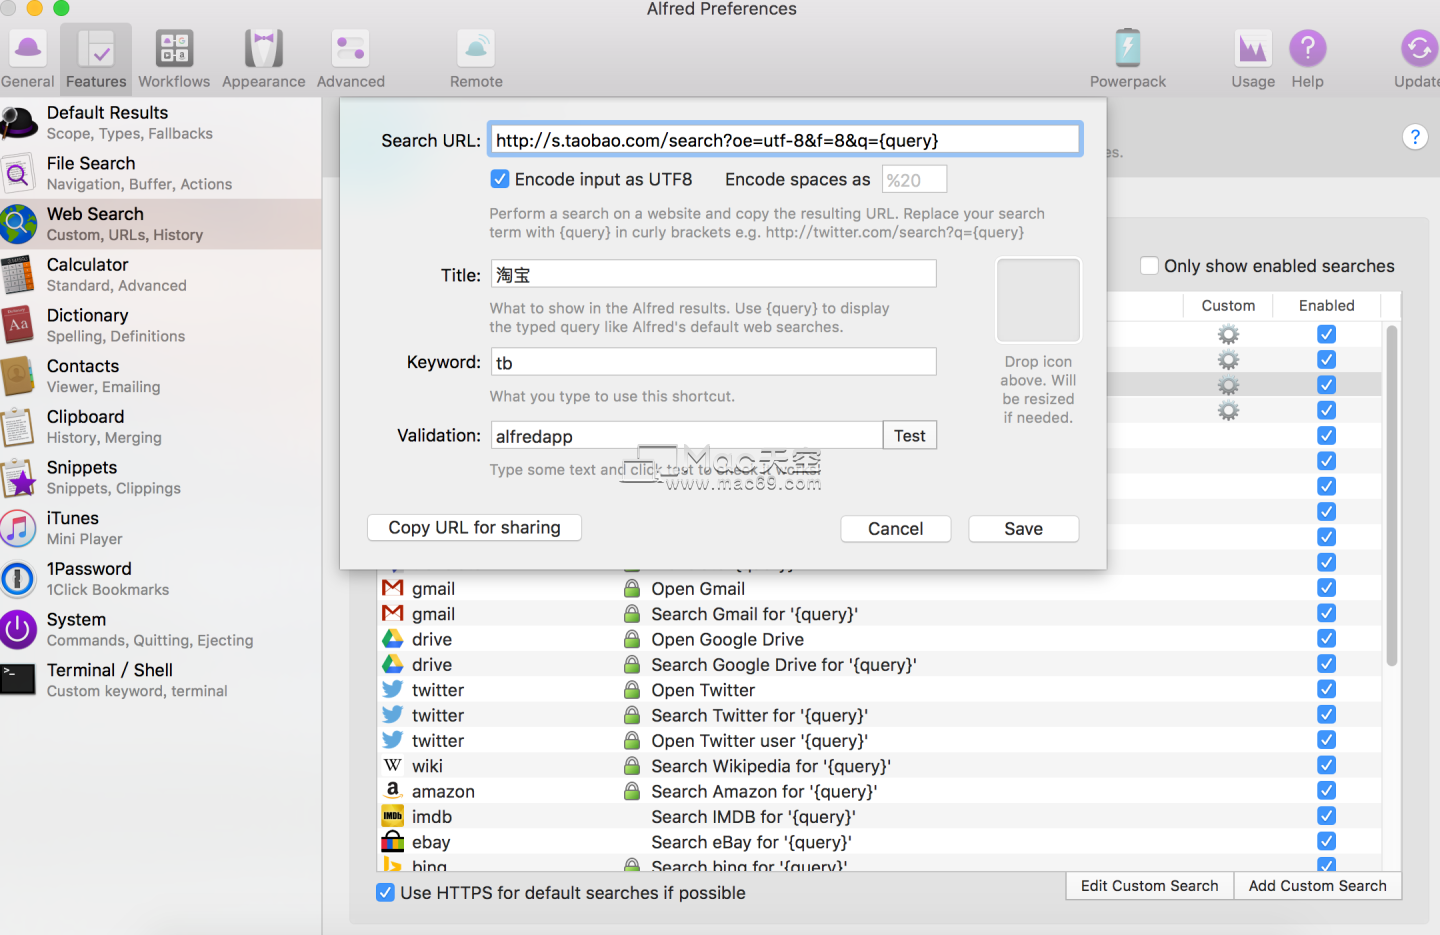Disable Search IMDB enabled checkbox
This screenshot has width=1440, height=935.
click(1326, 816)
